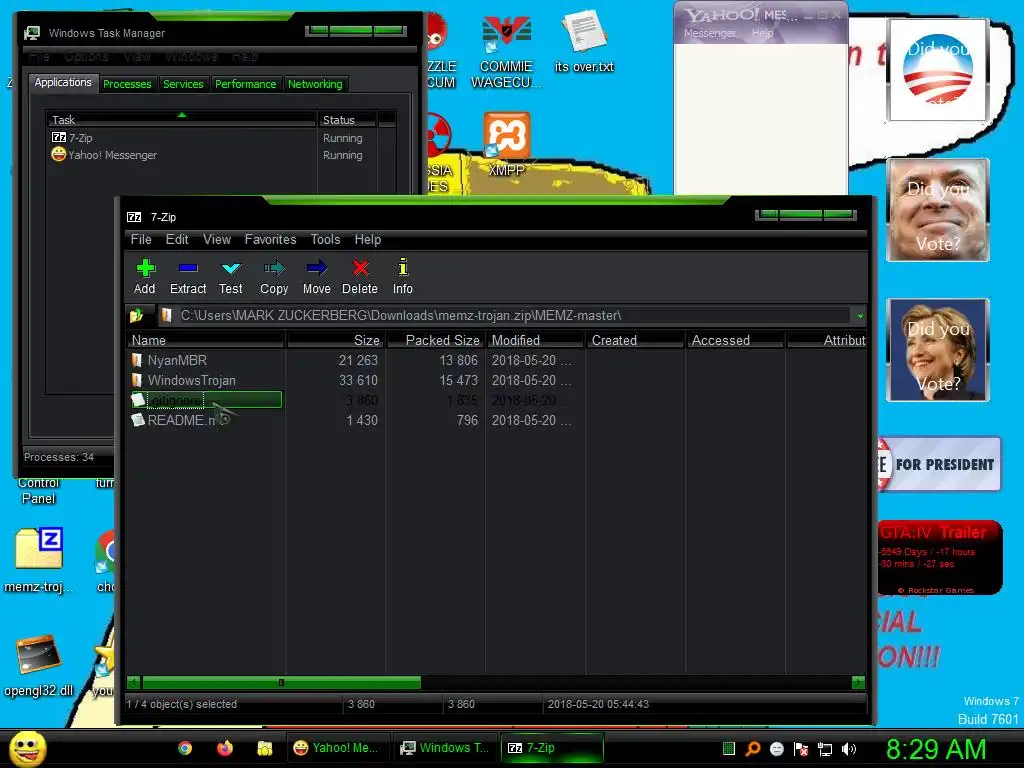Switch to Services tab in Task Manager
Viewport: 1024px width, 768px height.
(x=183, y=84)
